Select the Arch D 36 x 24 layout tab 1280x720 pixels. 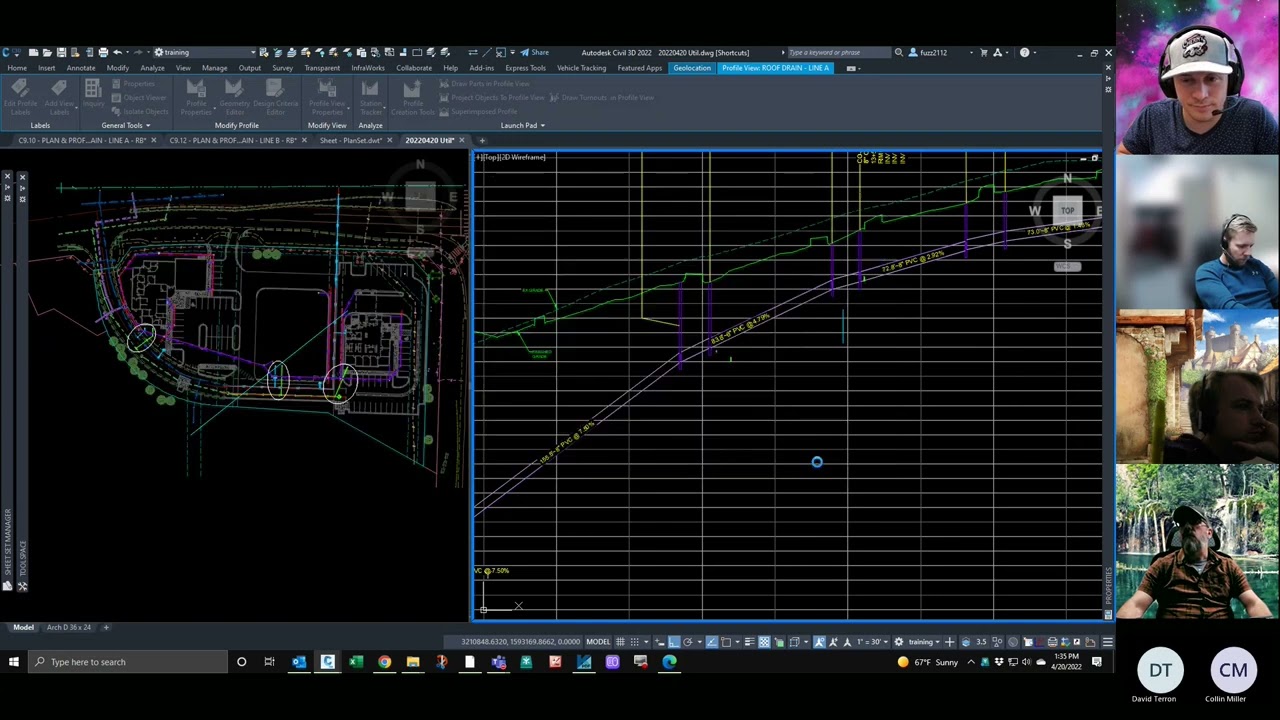[68, 627]
